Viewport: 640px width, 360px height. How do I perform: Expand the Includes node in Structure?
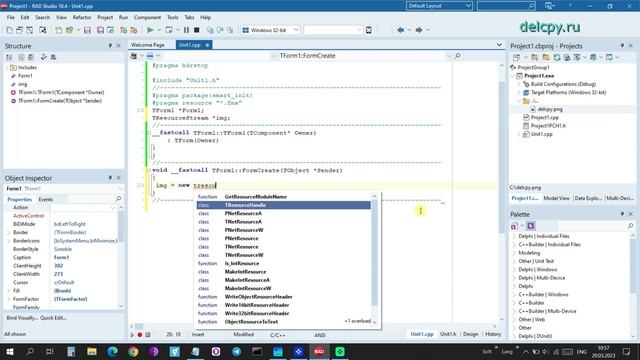pos(7,67)
